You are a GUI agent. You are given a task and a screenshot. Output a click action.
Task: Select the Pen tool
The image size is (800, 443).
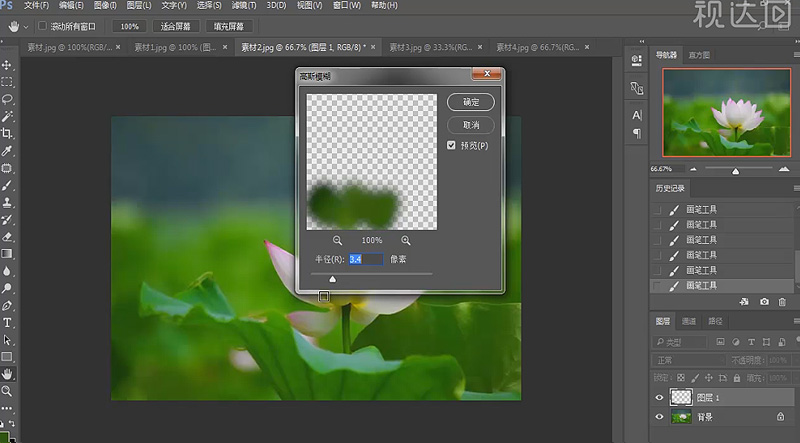click(x=7, y=306)
